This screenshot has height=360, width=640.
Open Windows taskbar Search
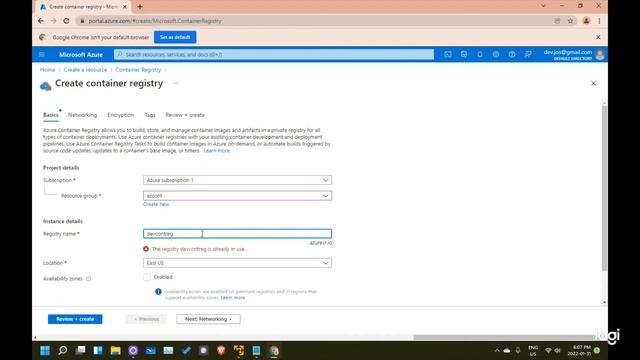[x=62, y=350]
